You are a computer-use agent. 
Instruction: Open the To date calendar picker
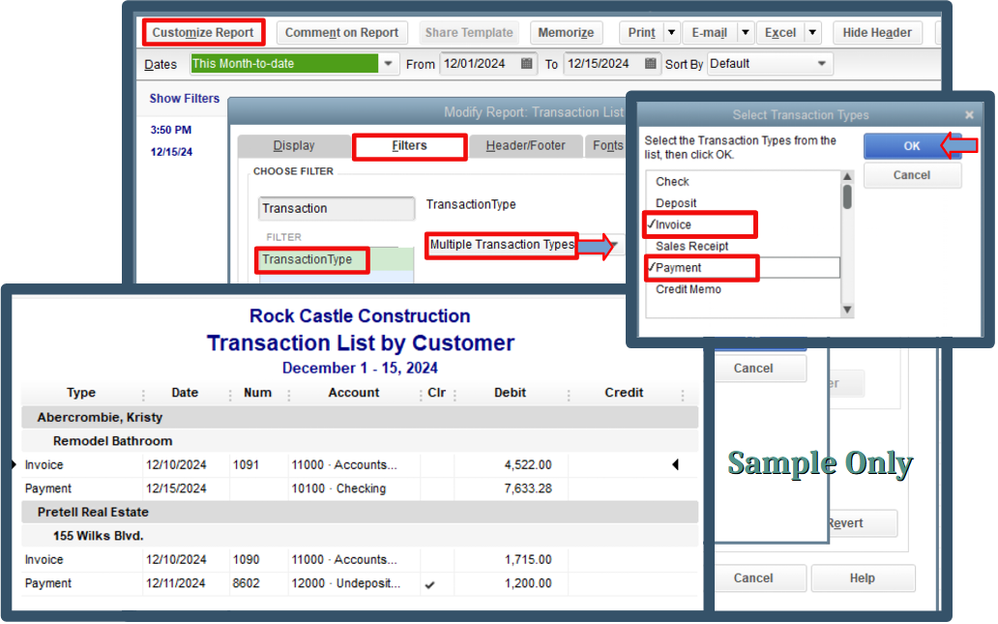pyautogui.click(x=650, y=64)
